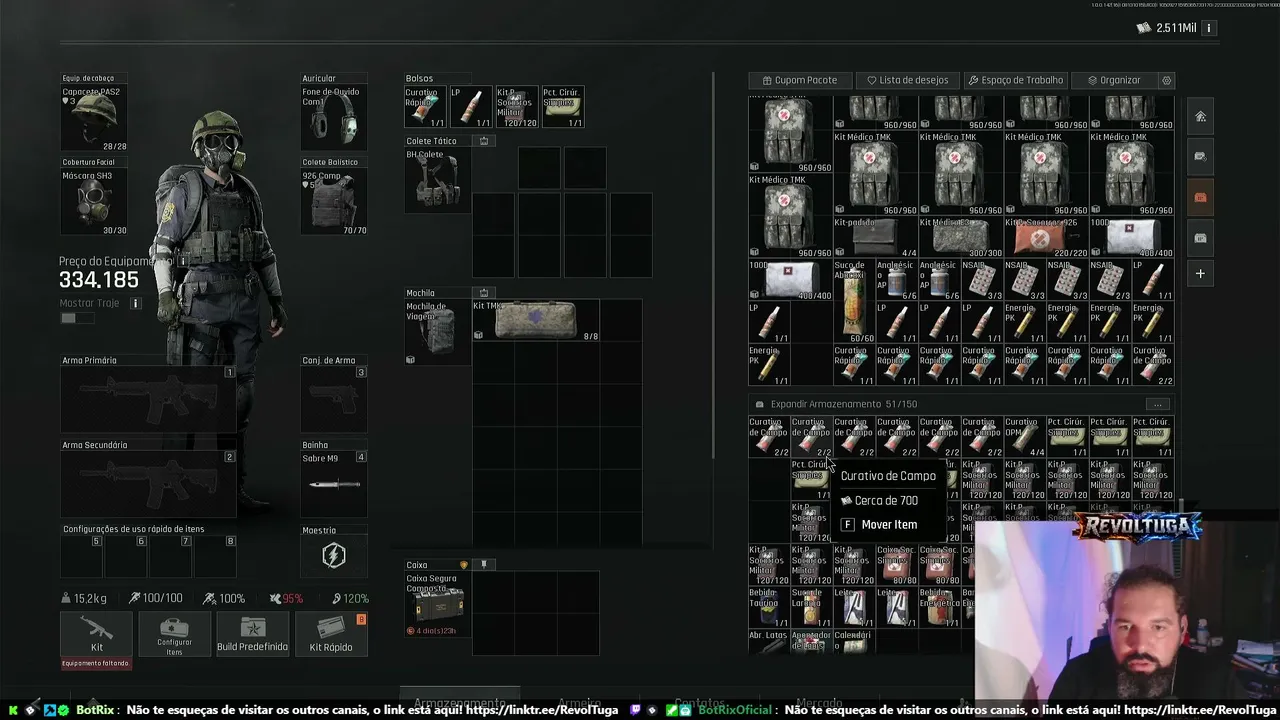Select the Arma Secundária weapon slot
Viewport: 1280px width, 720px height.
tap(148, 484)
